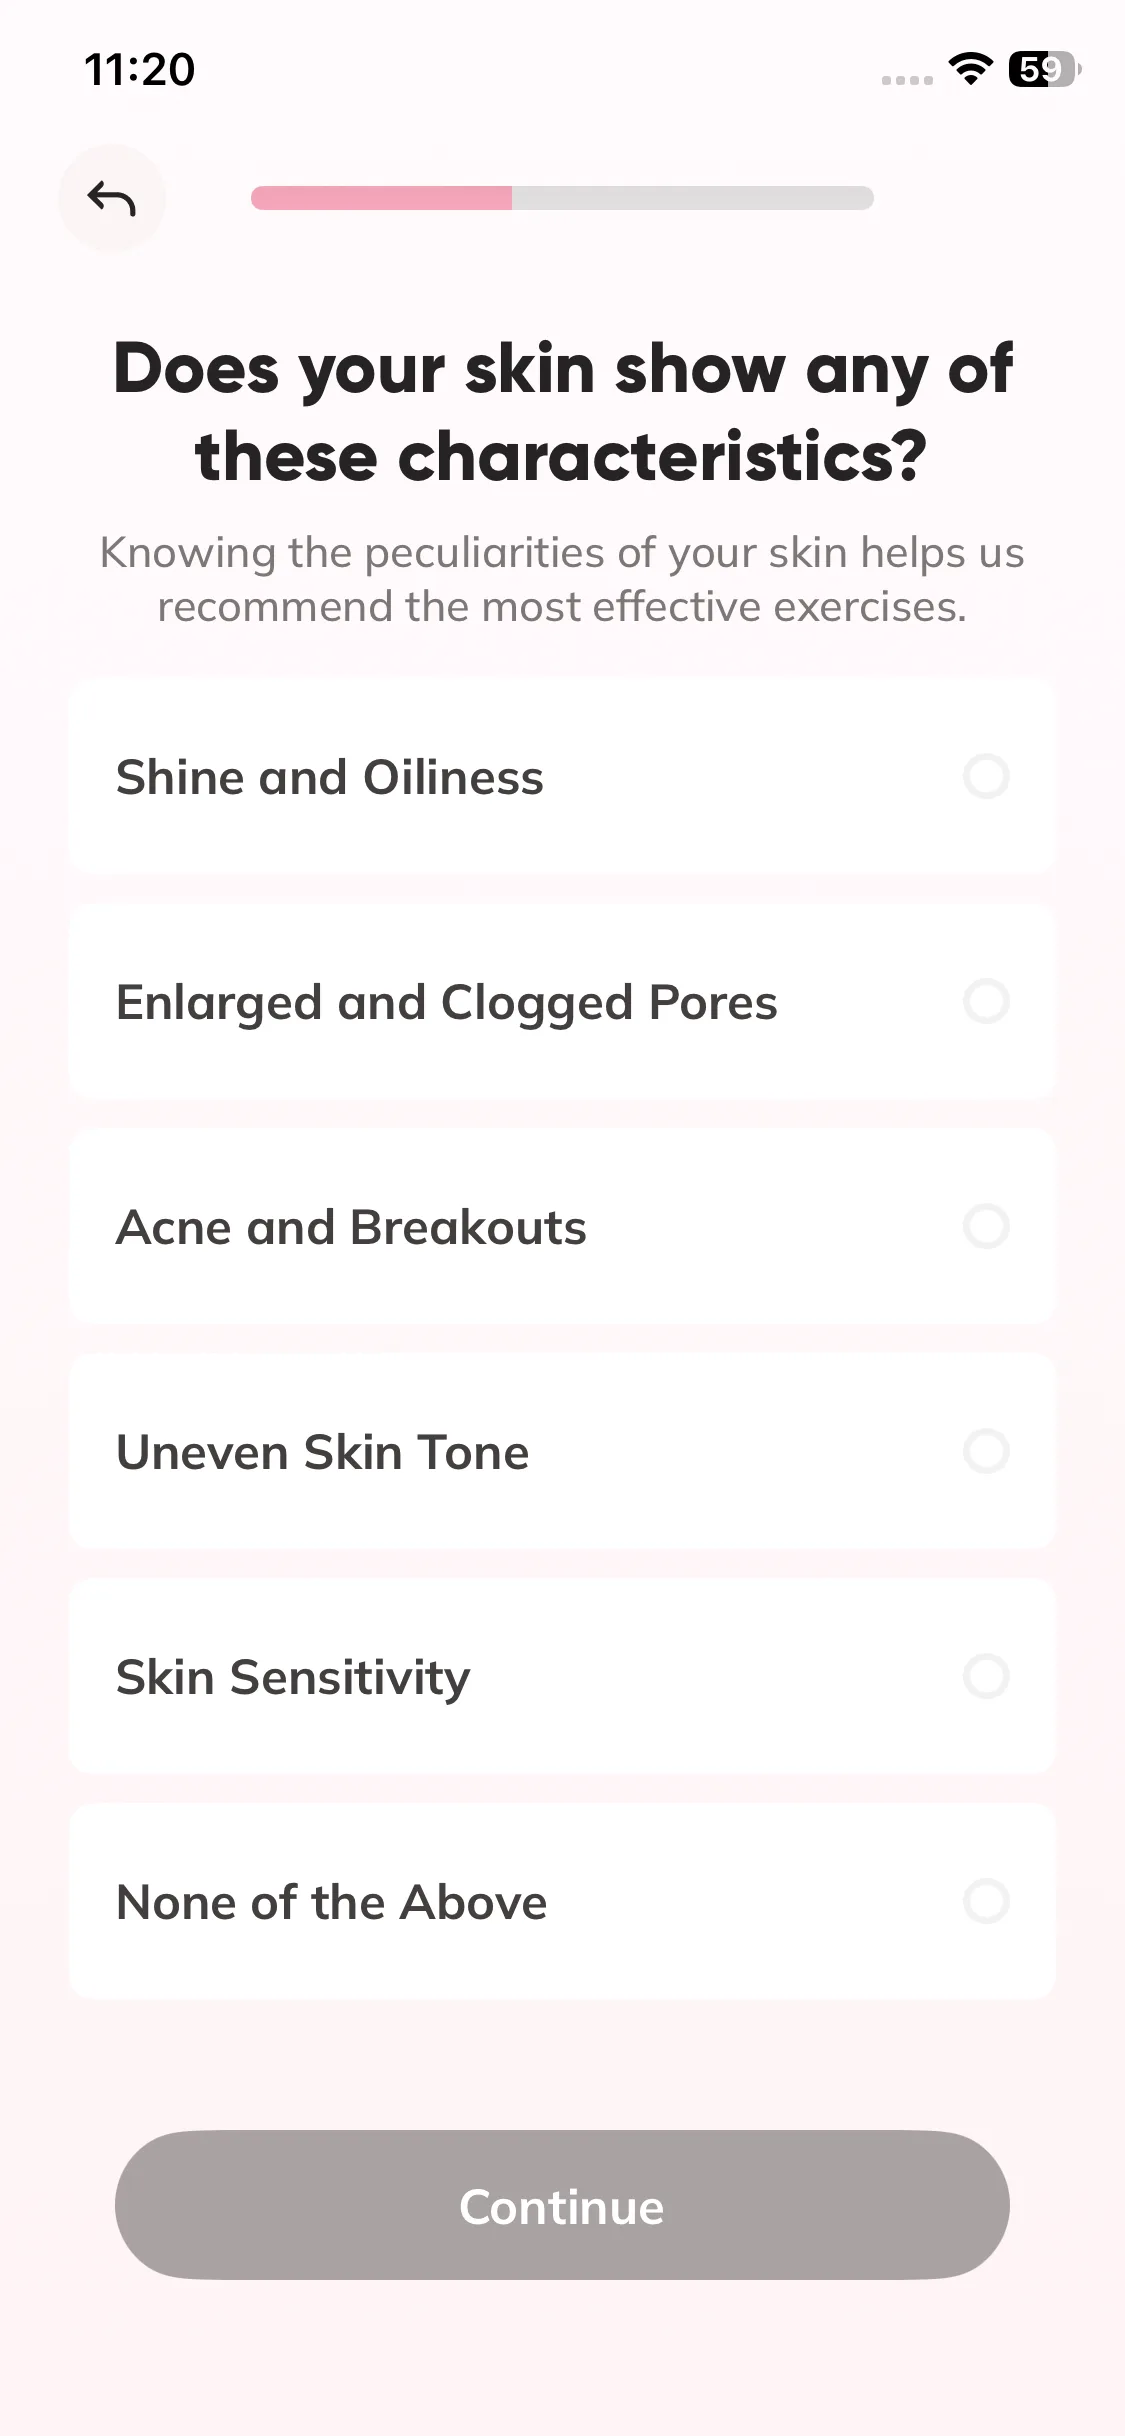Image resolution: width=1125 pixels, height=2436 pixels.
Task: Choose the Skin Sensitivity option text
Action: click(x=293, y=1678)
